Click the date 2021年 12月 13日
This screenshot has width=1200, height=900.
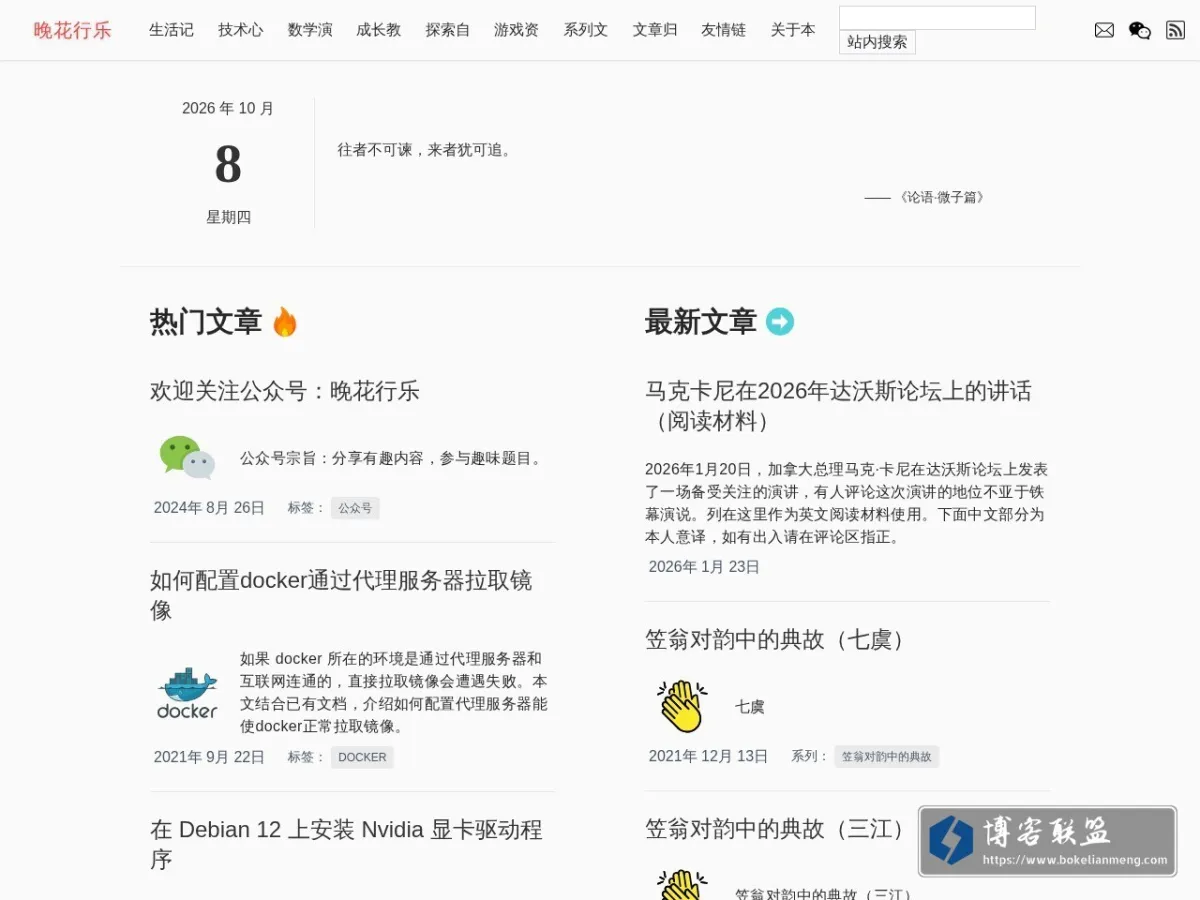708,756
